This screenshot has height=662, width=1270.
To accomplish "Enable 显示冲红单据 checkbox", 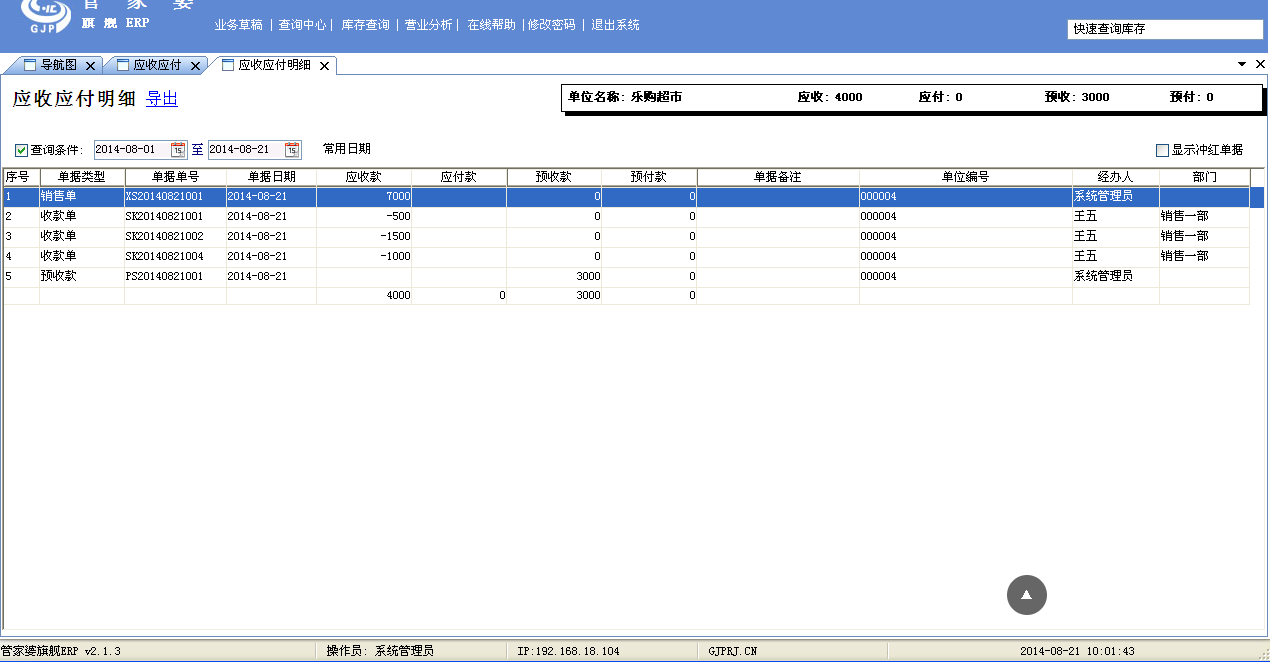I will (x=1162, y=150).
